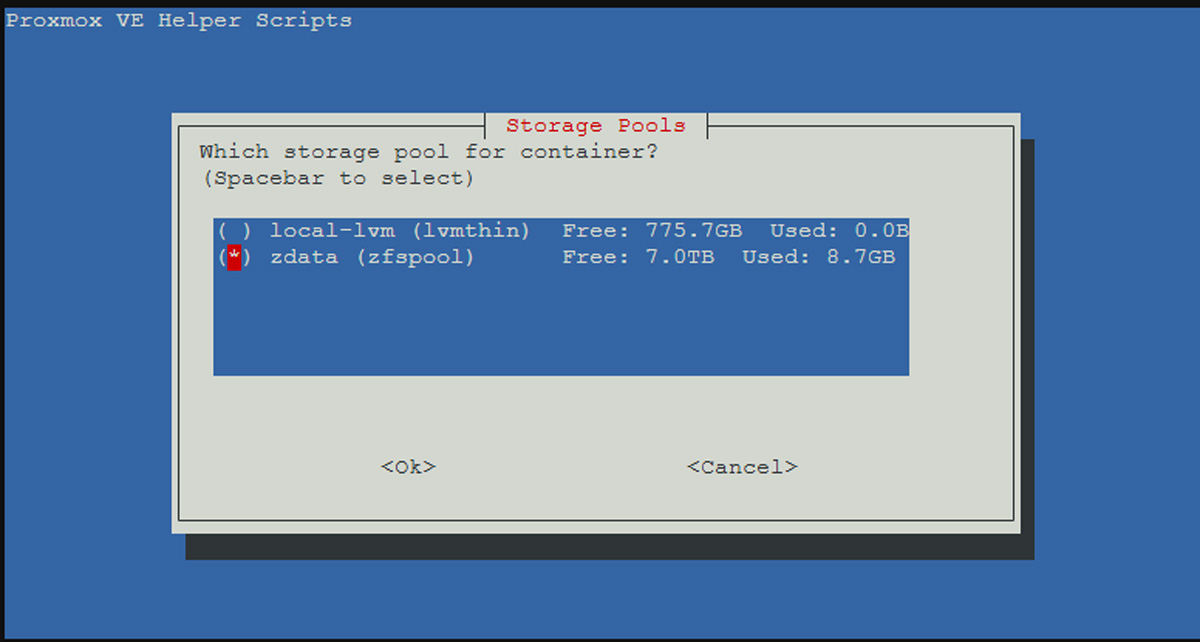
Task: Choose the local-lvm (lvmthin) storage entry
Action: [x=561, y=231]
